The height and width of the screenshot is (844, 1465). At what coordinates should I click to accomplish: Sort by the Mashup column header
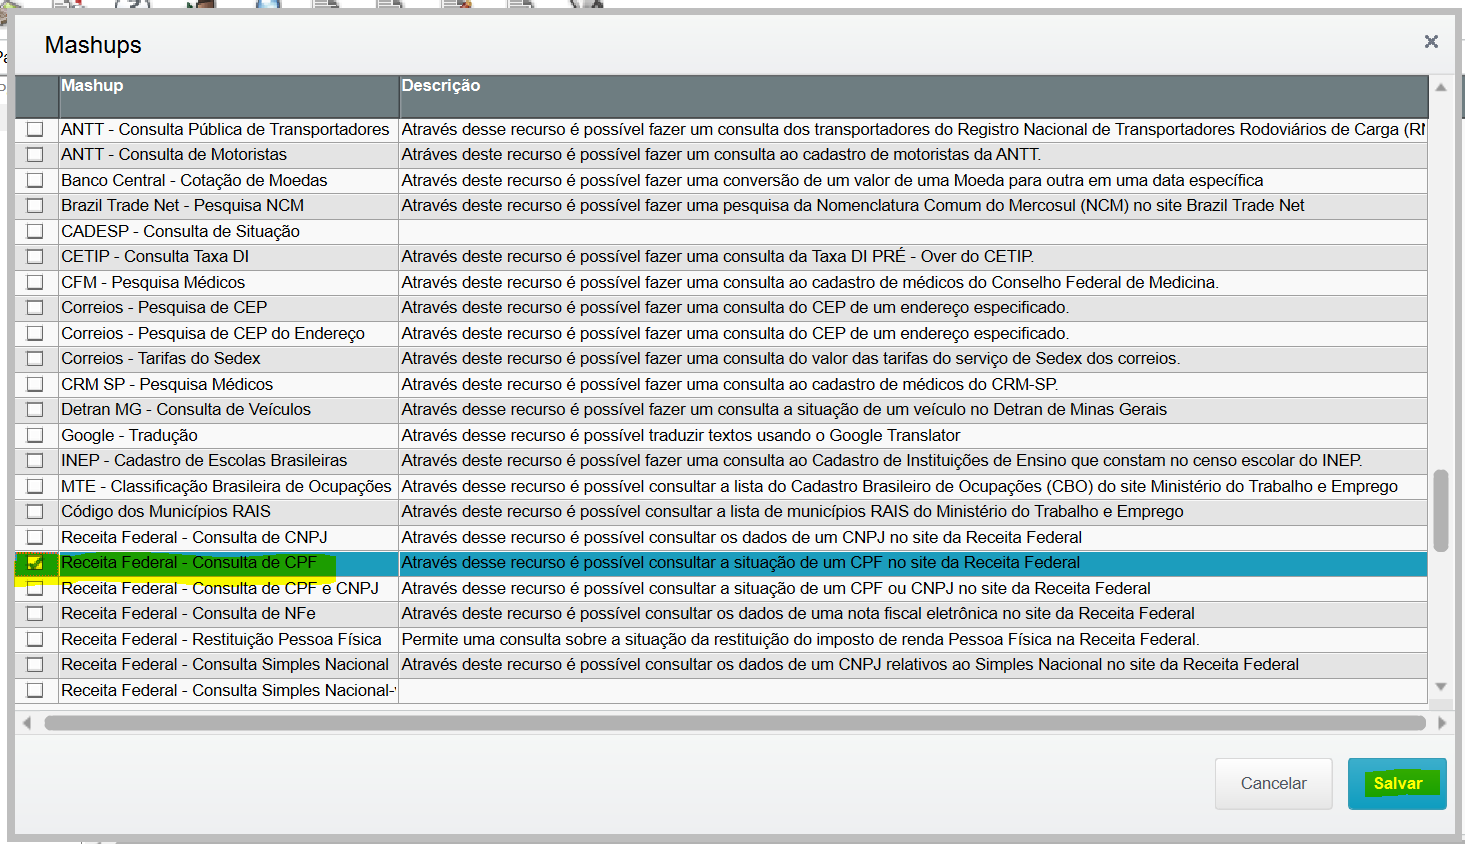229,96
